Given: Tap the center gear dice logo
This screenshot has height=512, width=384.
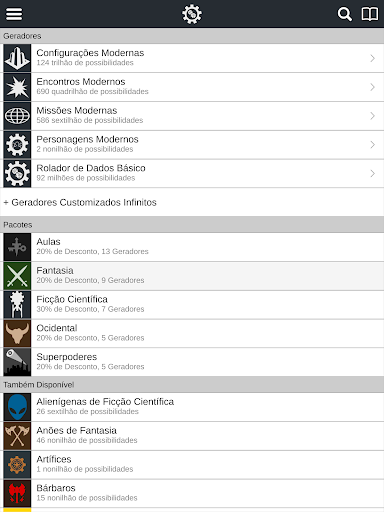Looking at the screenshot, I should (192, 14).
